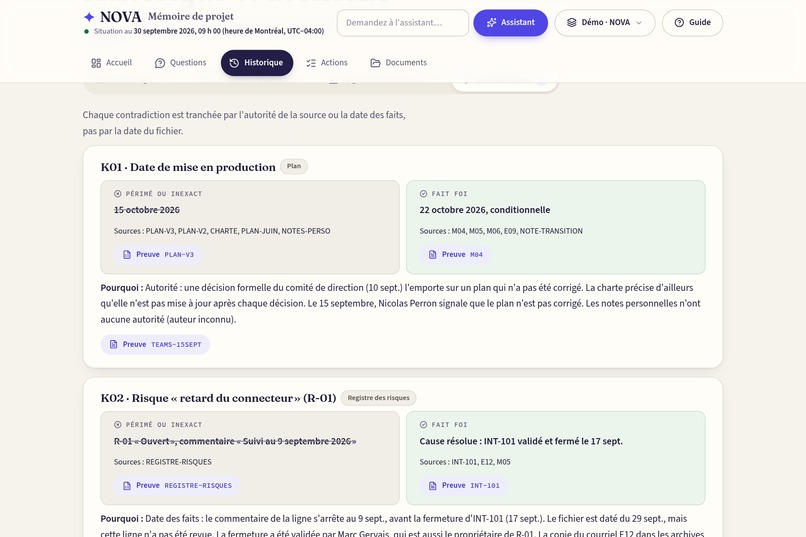The height and width of the screenshot is (537, 806).
Task: Click the K01 · Date de mise en production heading
Action: pyautogui.click(x=188, y=167)
